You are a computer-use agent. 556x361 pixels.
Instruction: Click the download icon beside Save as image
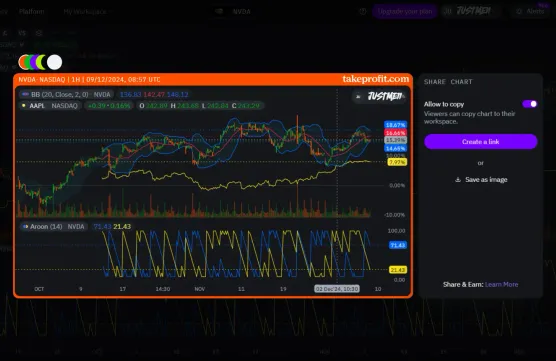[458, 179]
